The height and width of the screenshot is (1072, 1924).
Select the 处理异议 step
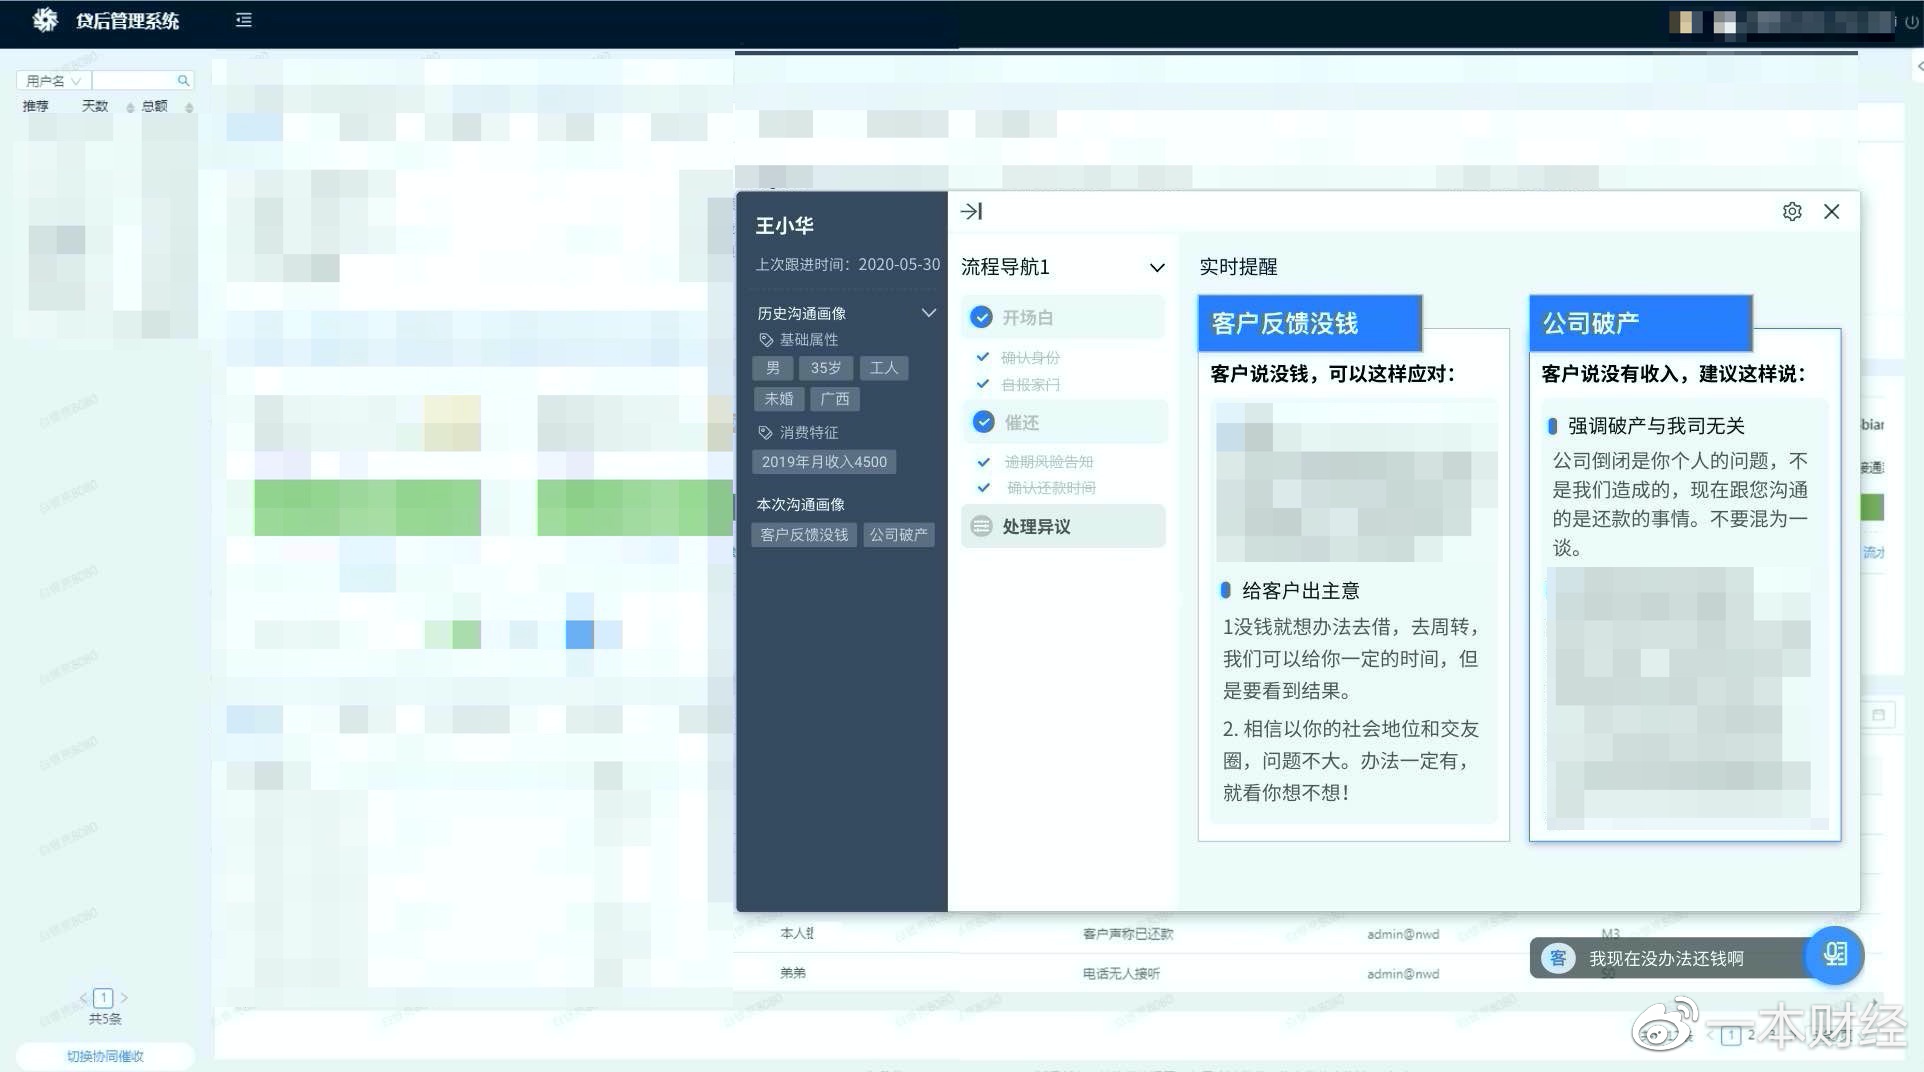coord(1064,526)
